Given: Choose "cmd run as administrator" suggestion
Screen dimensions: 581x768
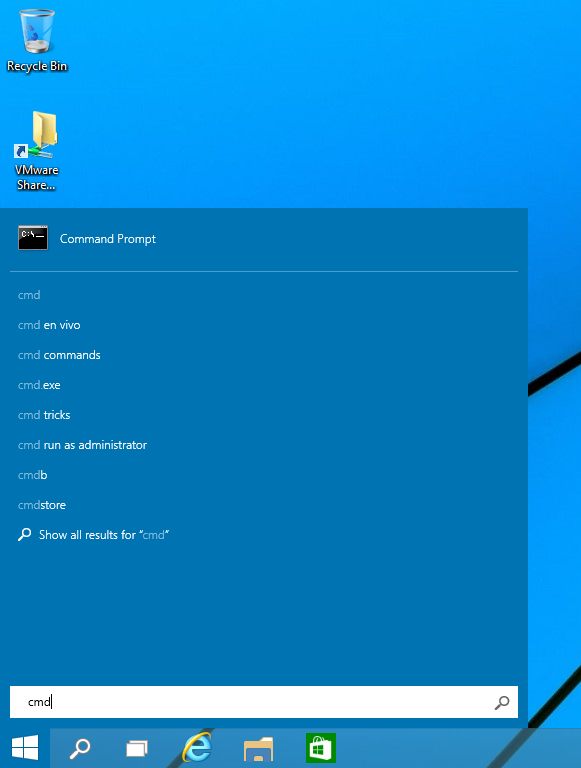Looking at the screenshot, I should tap(82, 445).
